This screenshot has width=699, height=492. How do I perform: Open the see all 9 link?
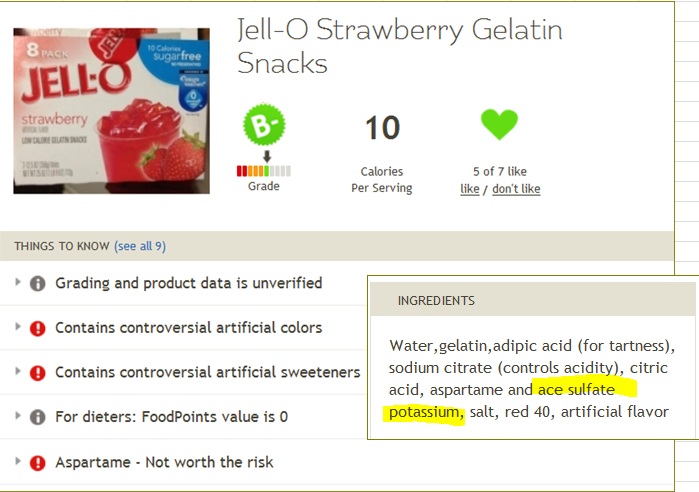pyautogui.click(x=140, y=246)
